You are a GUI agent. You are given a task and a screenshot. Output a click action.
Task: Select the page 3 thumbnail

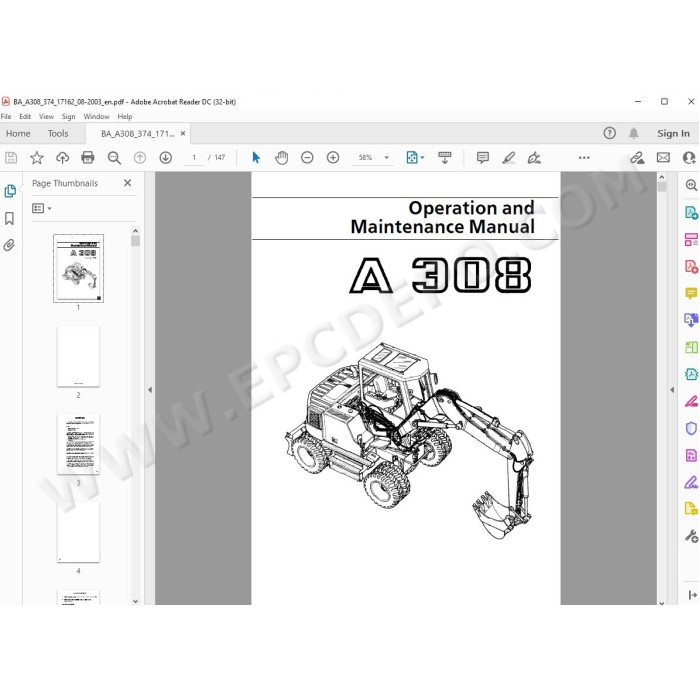coord(79,444)
